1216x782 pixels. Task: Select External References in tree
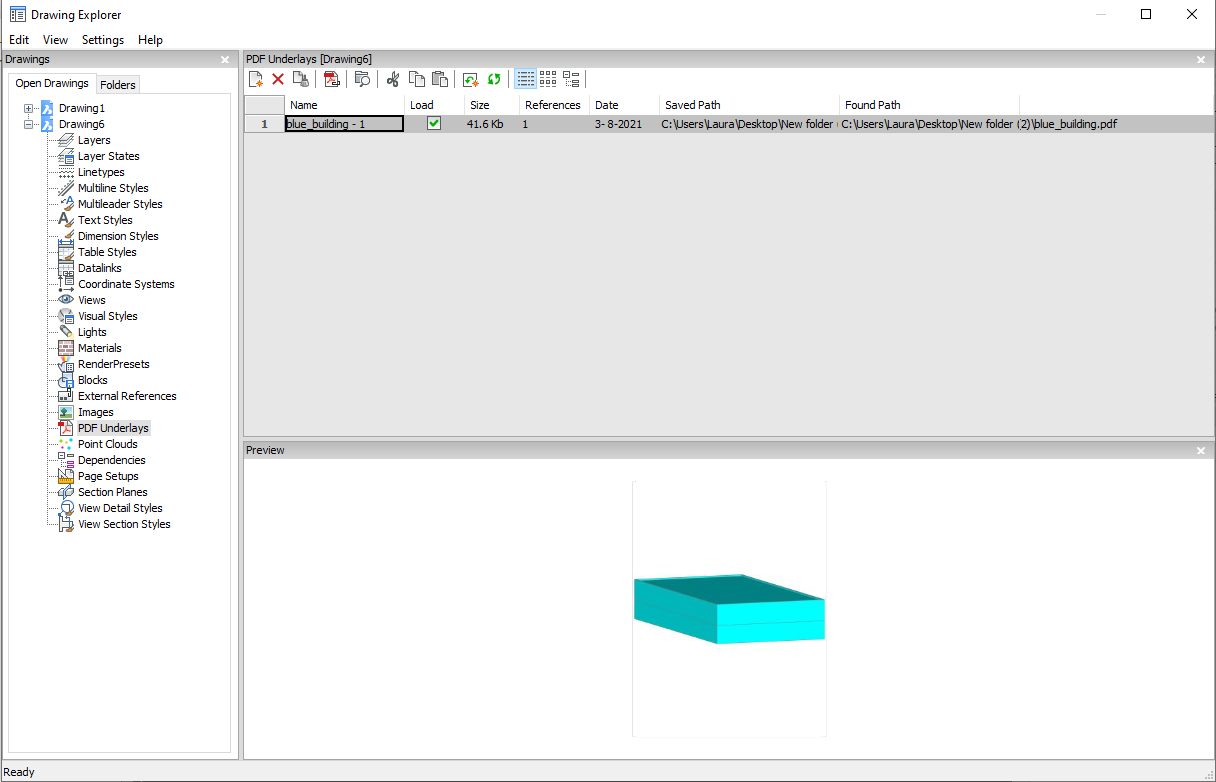[x=127, y=396]
